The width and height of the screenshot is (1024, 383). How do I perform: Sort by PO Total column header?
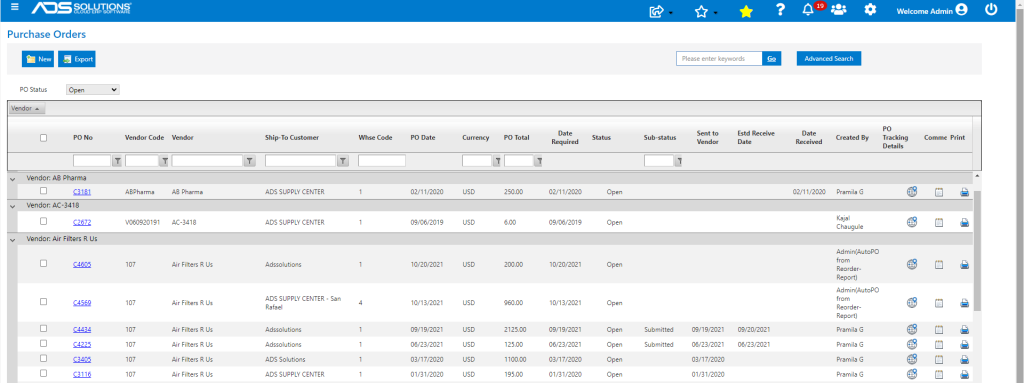pyautogui.click(x=516, y=138)
